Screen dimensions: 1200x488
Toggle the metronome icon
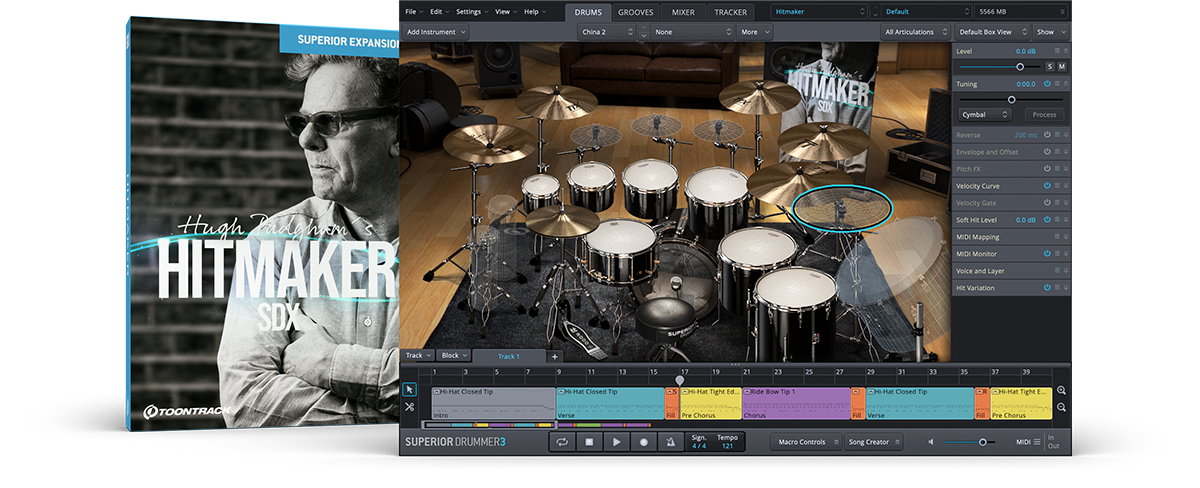click(670, 441)
